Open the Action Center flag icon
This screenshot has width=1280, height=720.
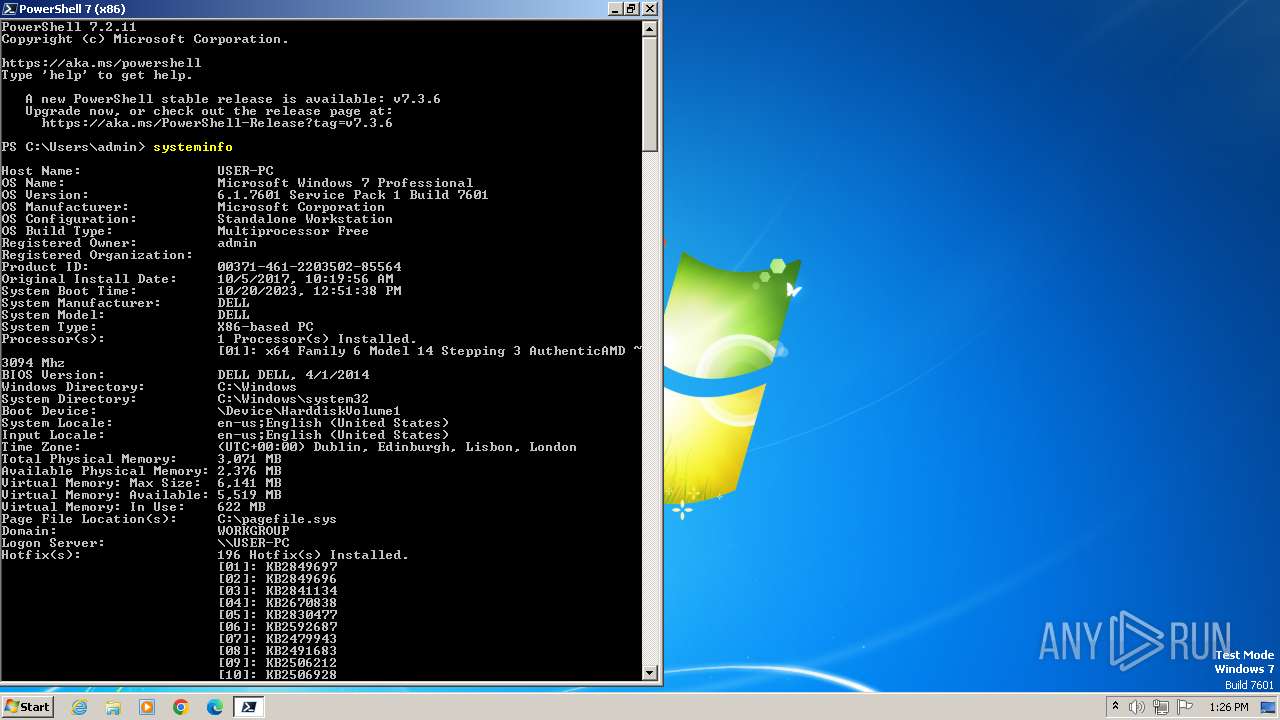point(1184,707)
